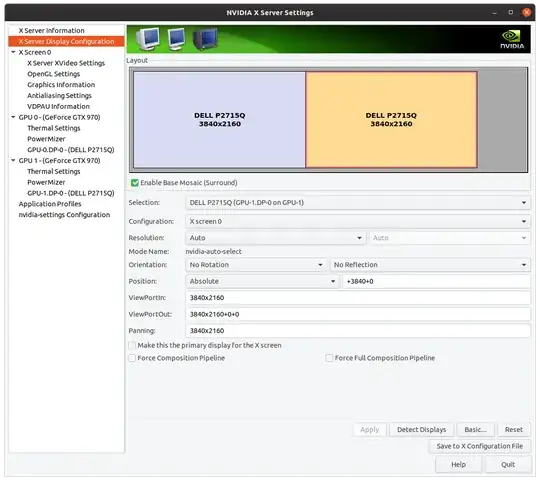Screen dimensions: 540x481
Task: Click Save to X Configuration File
Action: coord(479,446)
